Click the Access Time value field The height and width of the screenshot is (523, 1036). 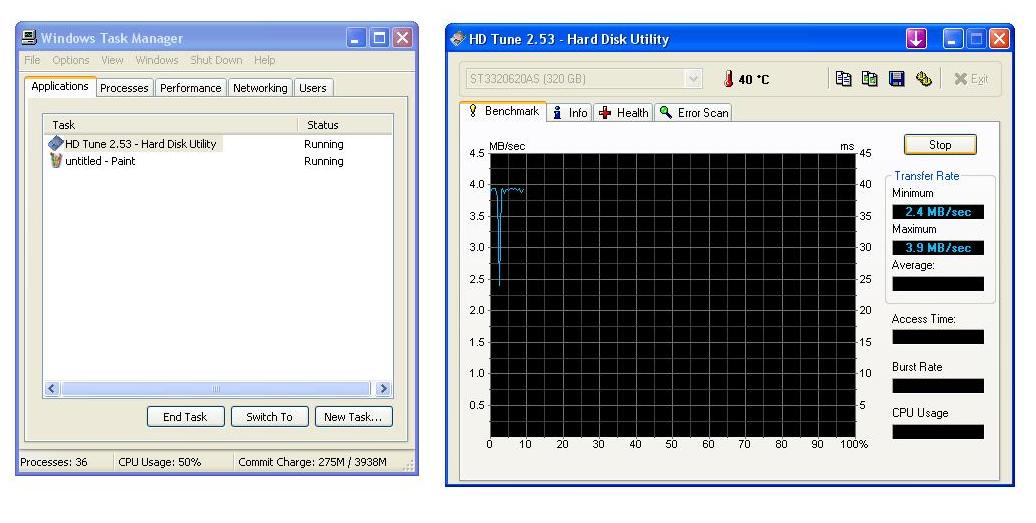(x=938, y=337)
